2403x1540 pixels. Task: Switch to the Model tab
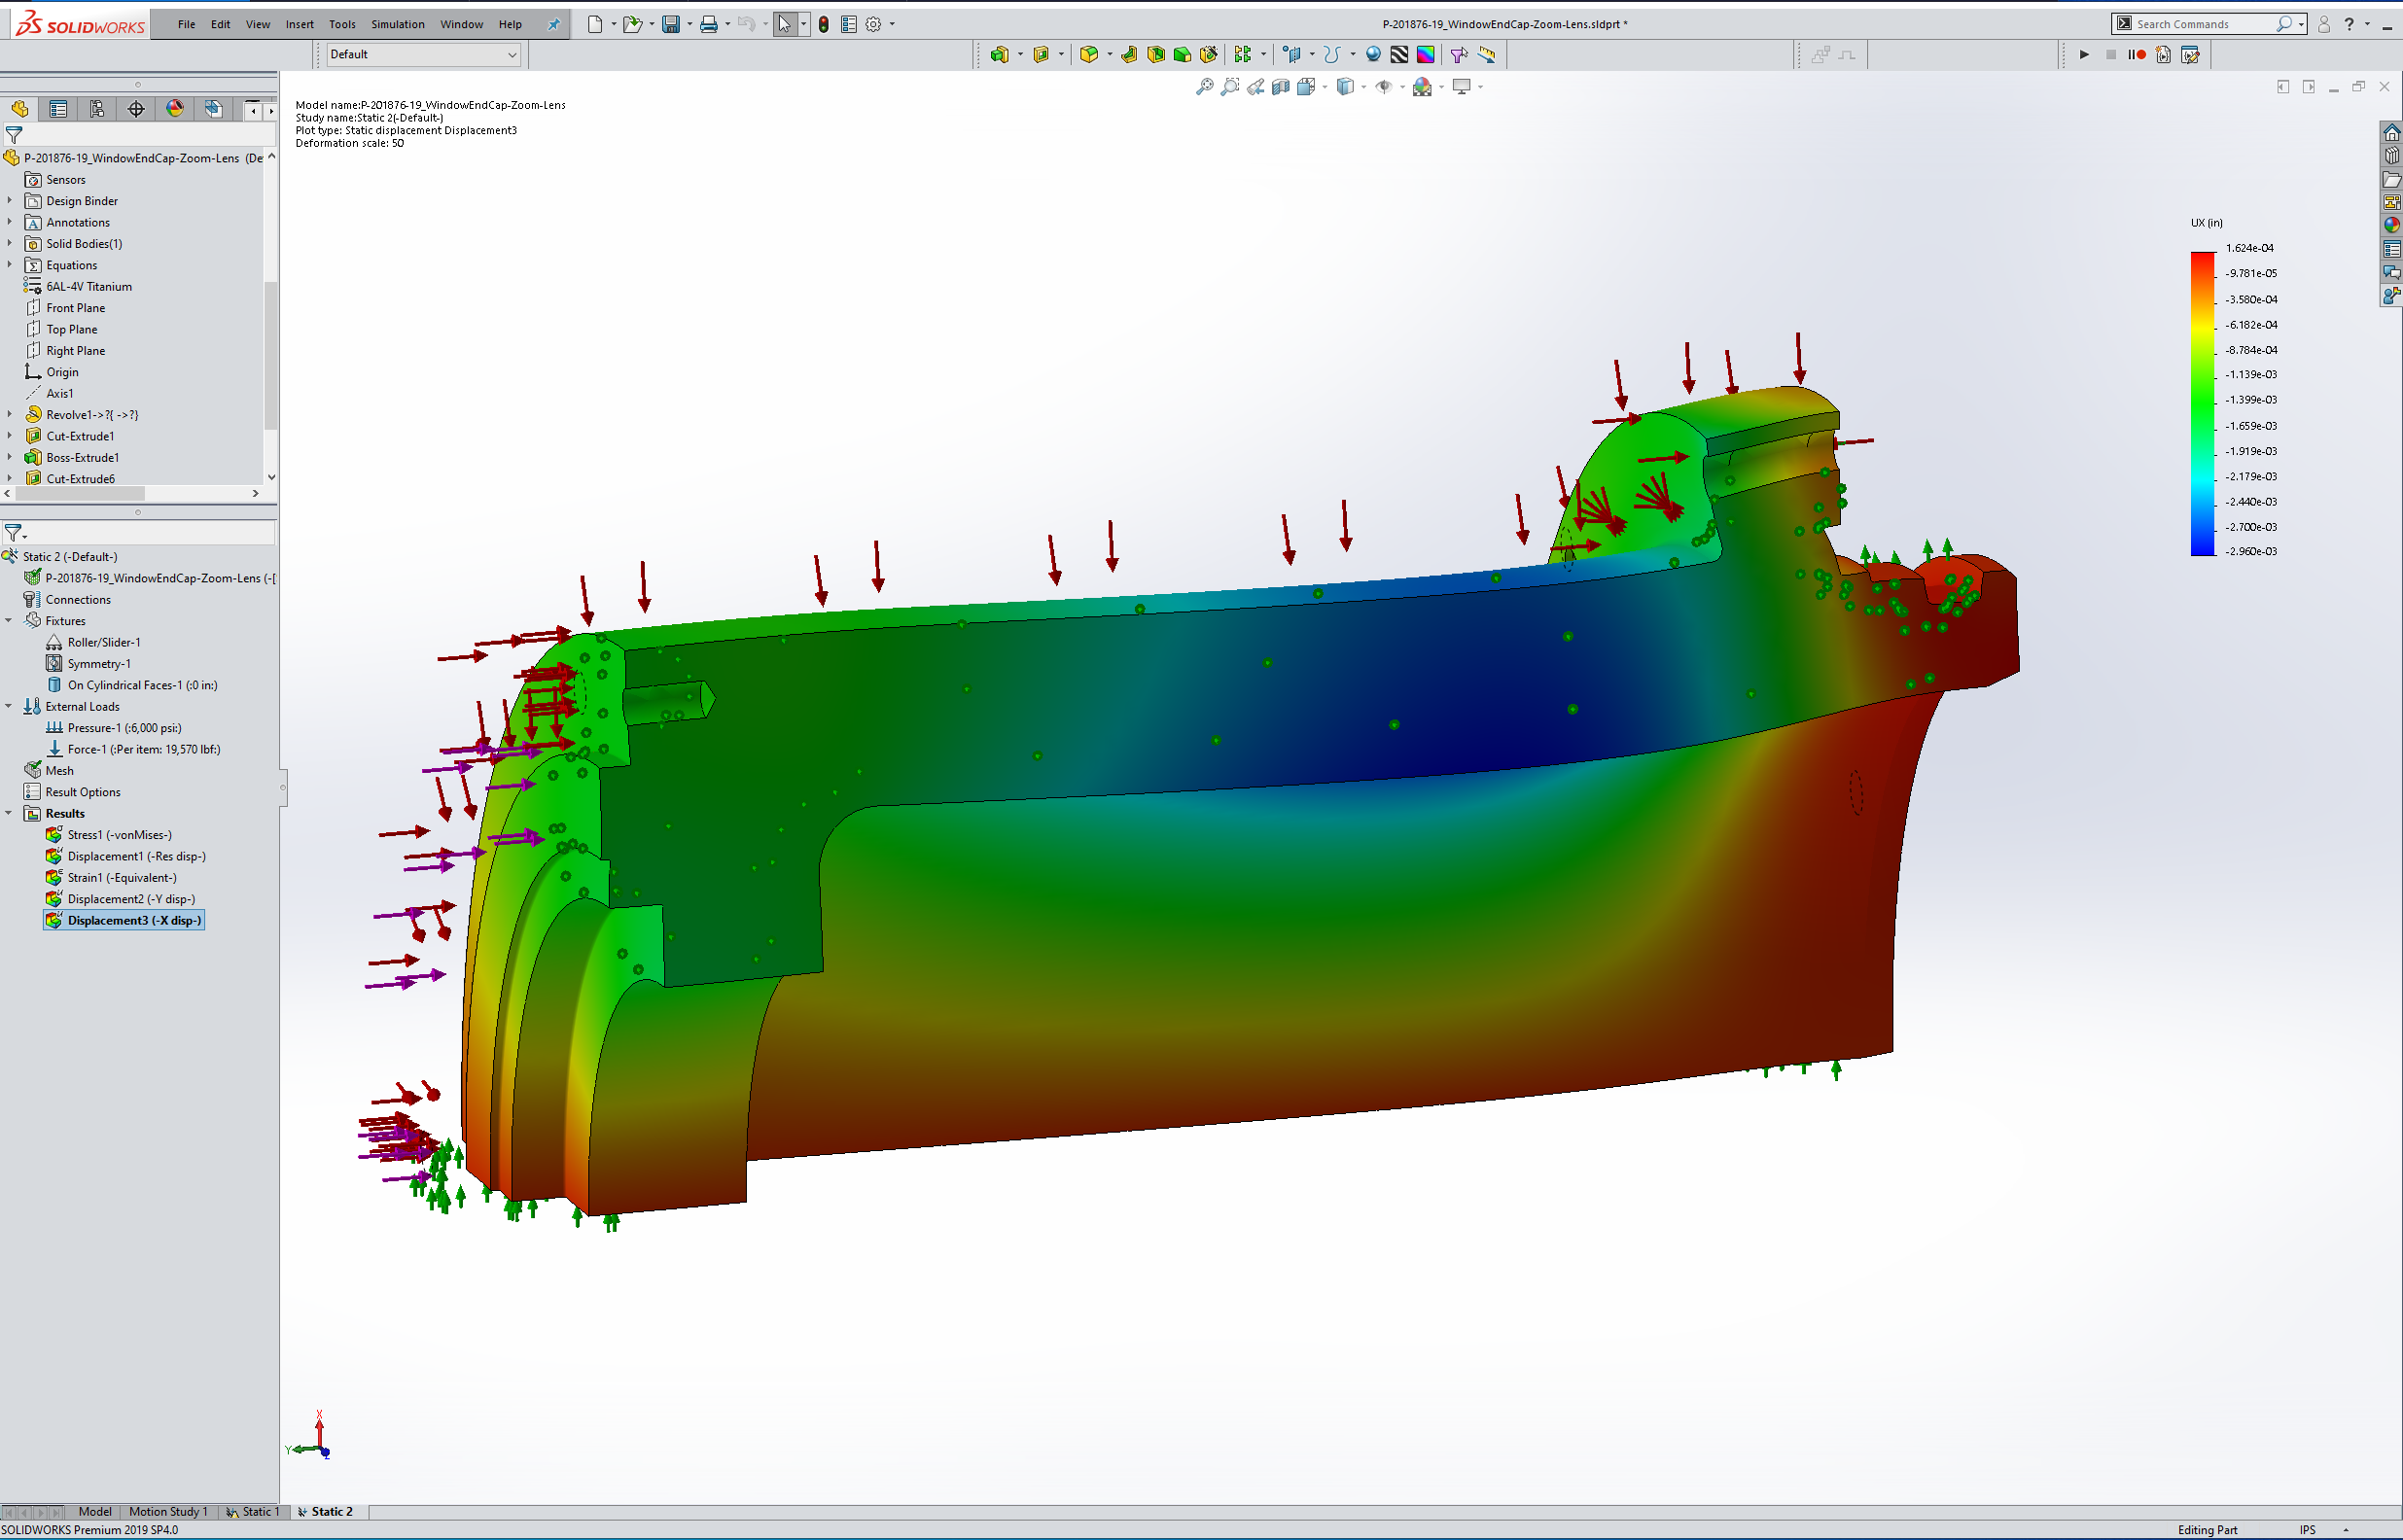(x=95, y=1511)
